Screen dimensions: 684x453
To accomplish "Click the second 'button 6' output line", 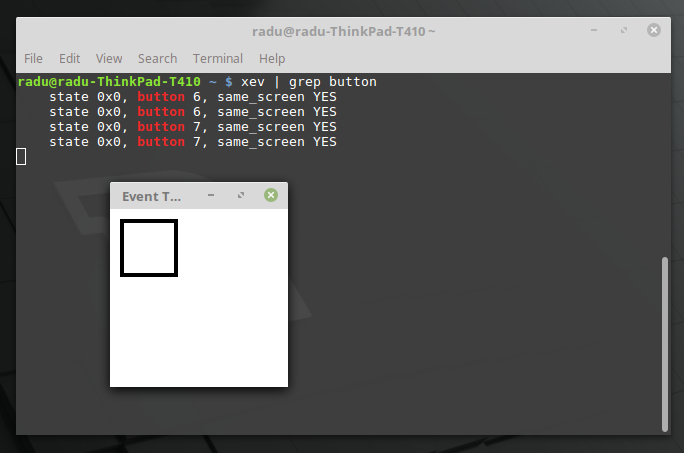I will 193,112.
